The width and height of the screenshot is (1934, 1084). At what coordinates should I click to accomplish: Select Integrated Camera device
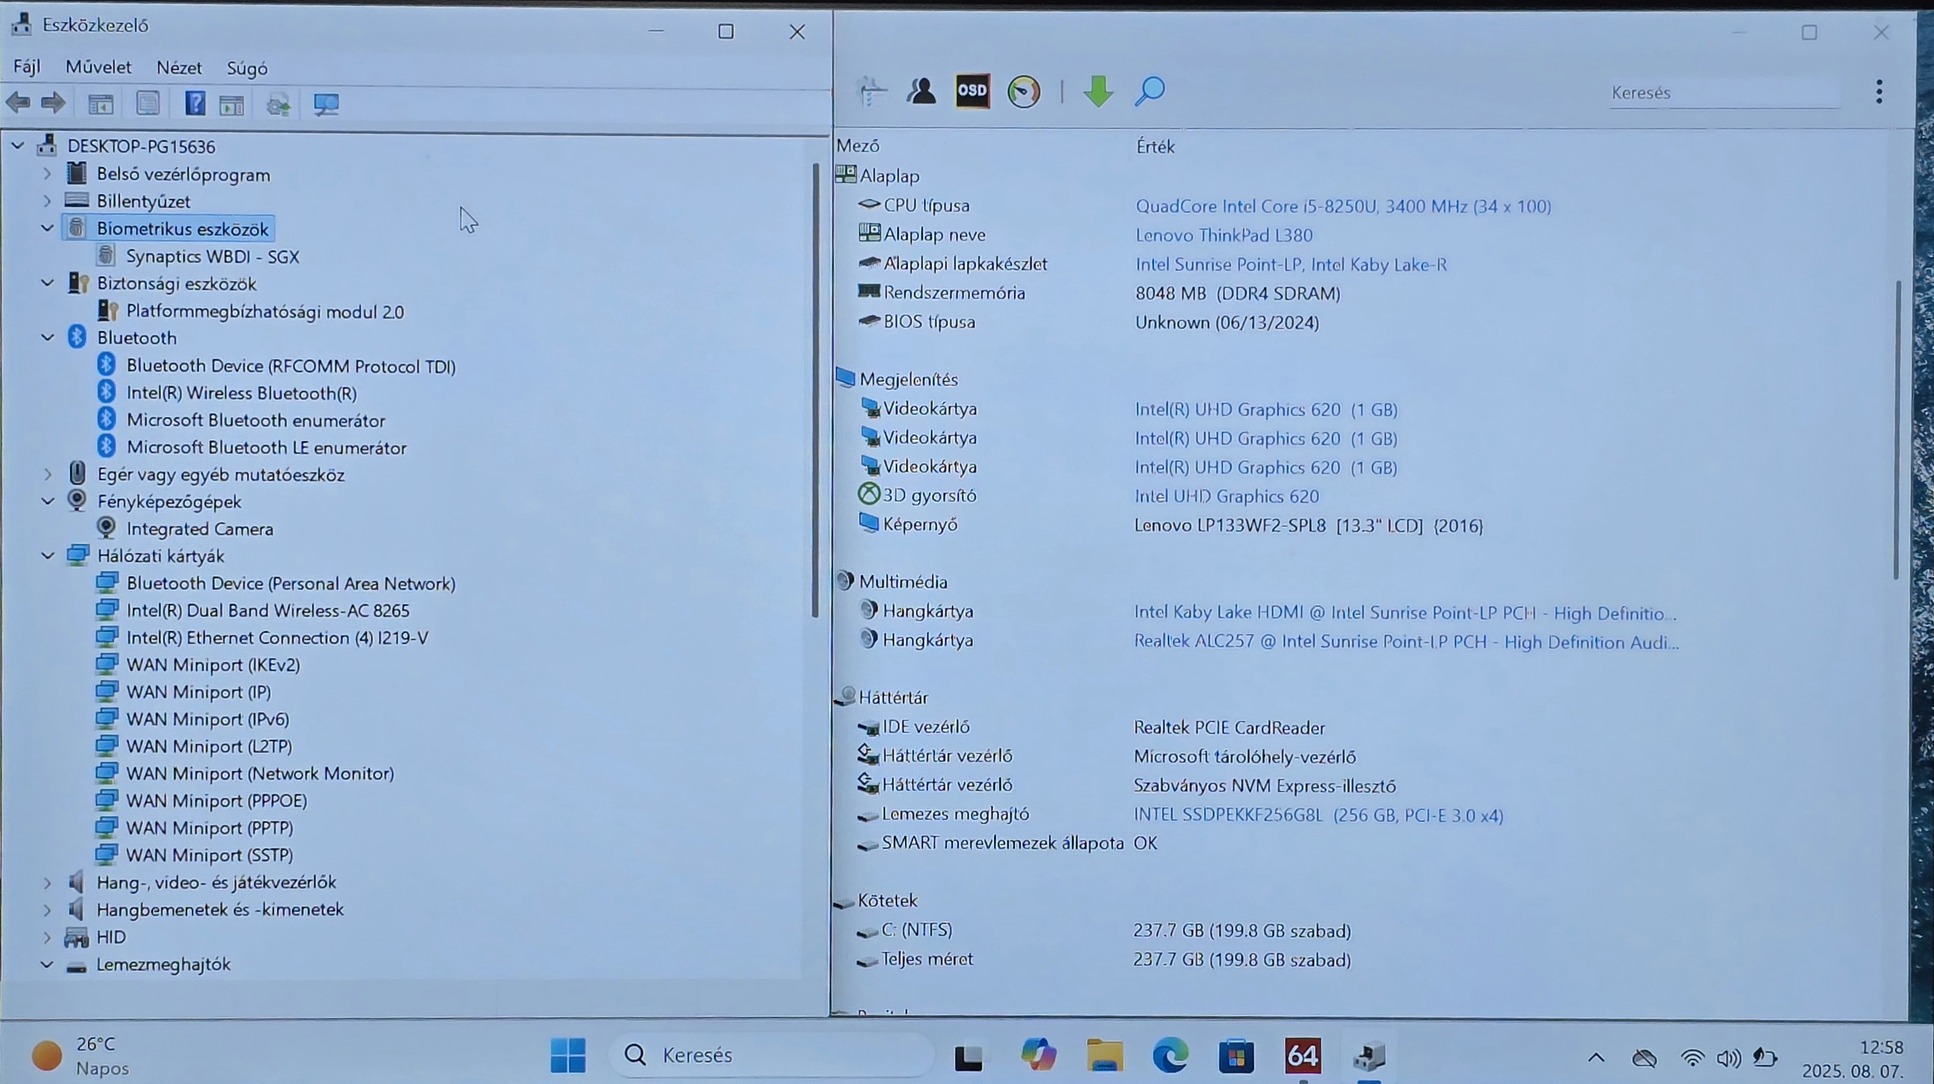point(199,529)
